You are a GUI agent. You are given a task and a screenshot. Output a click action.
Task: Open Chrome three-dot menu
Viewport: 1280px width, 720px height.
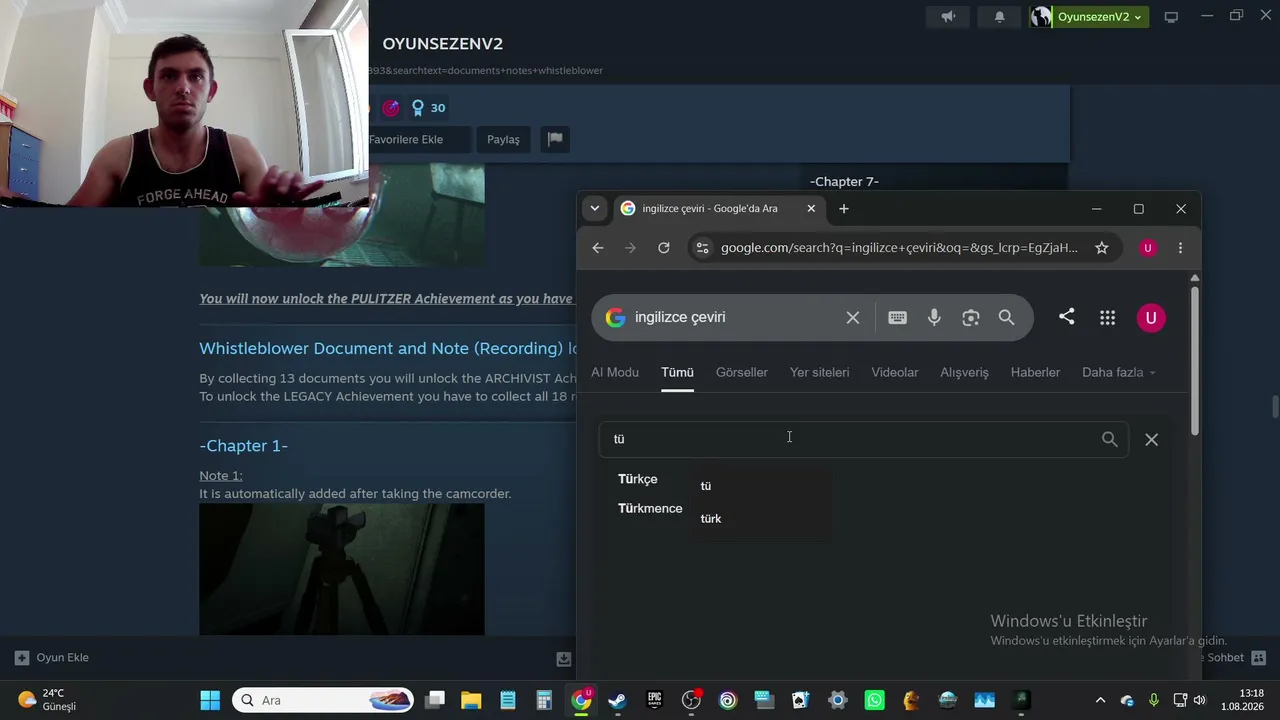[1181, 248]
